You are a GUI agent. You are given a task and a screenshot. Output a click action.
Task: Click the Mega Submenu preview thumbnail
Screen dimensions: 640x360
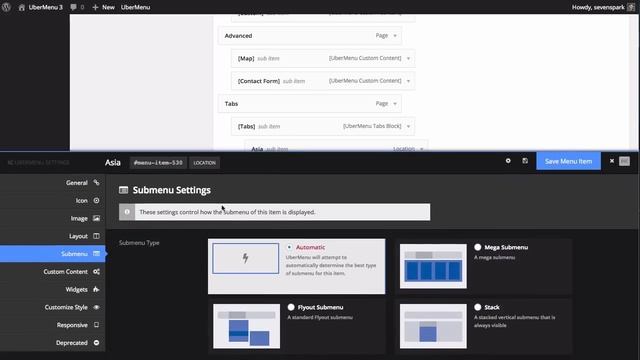[433, 266]
